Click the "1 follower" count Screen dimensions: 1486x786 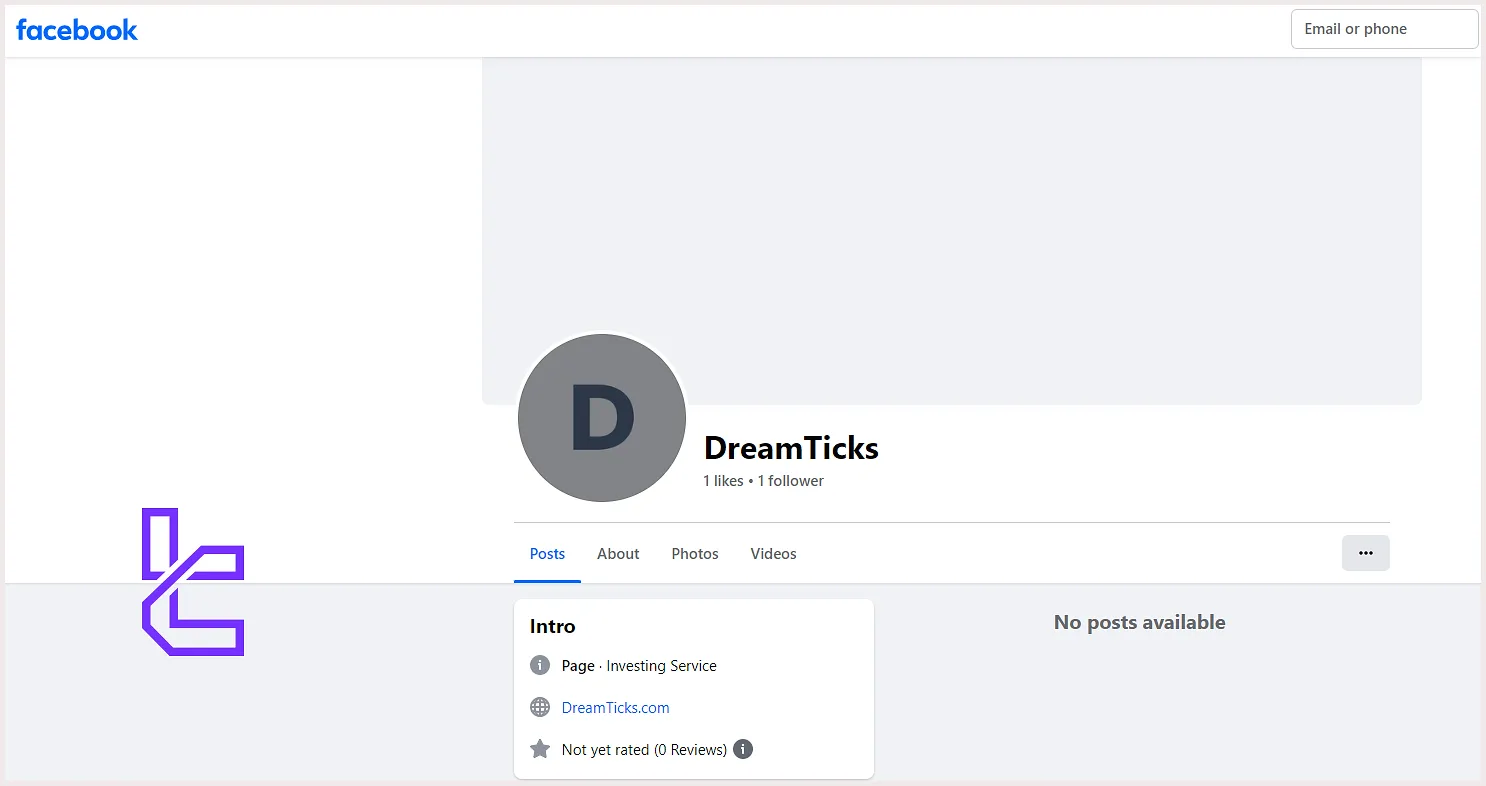(791, 481)
